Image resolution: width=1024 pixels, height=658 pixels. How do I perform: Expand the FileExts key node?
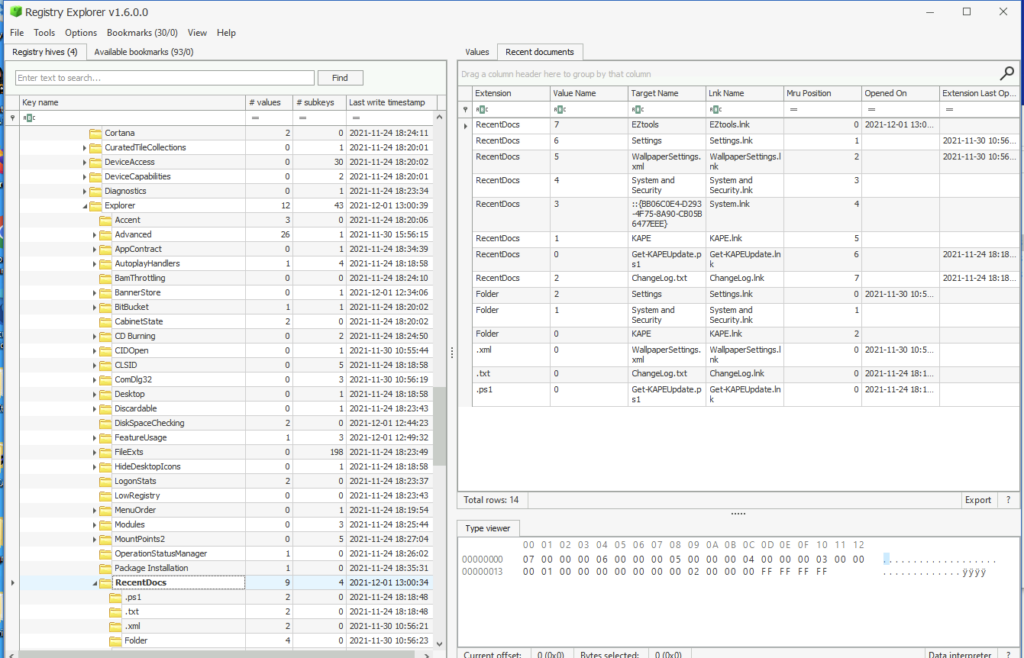click(95, 452)
